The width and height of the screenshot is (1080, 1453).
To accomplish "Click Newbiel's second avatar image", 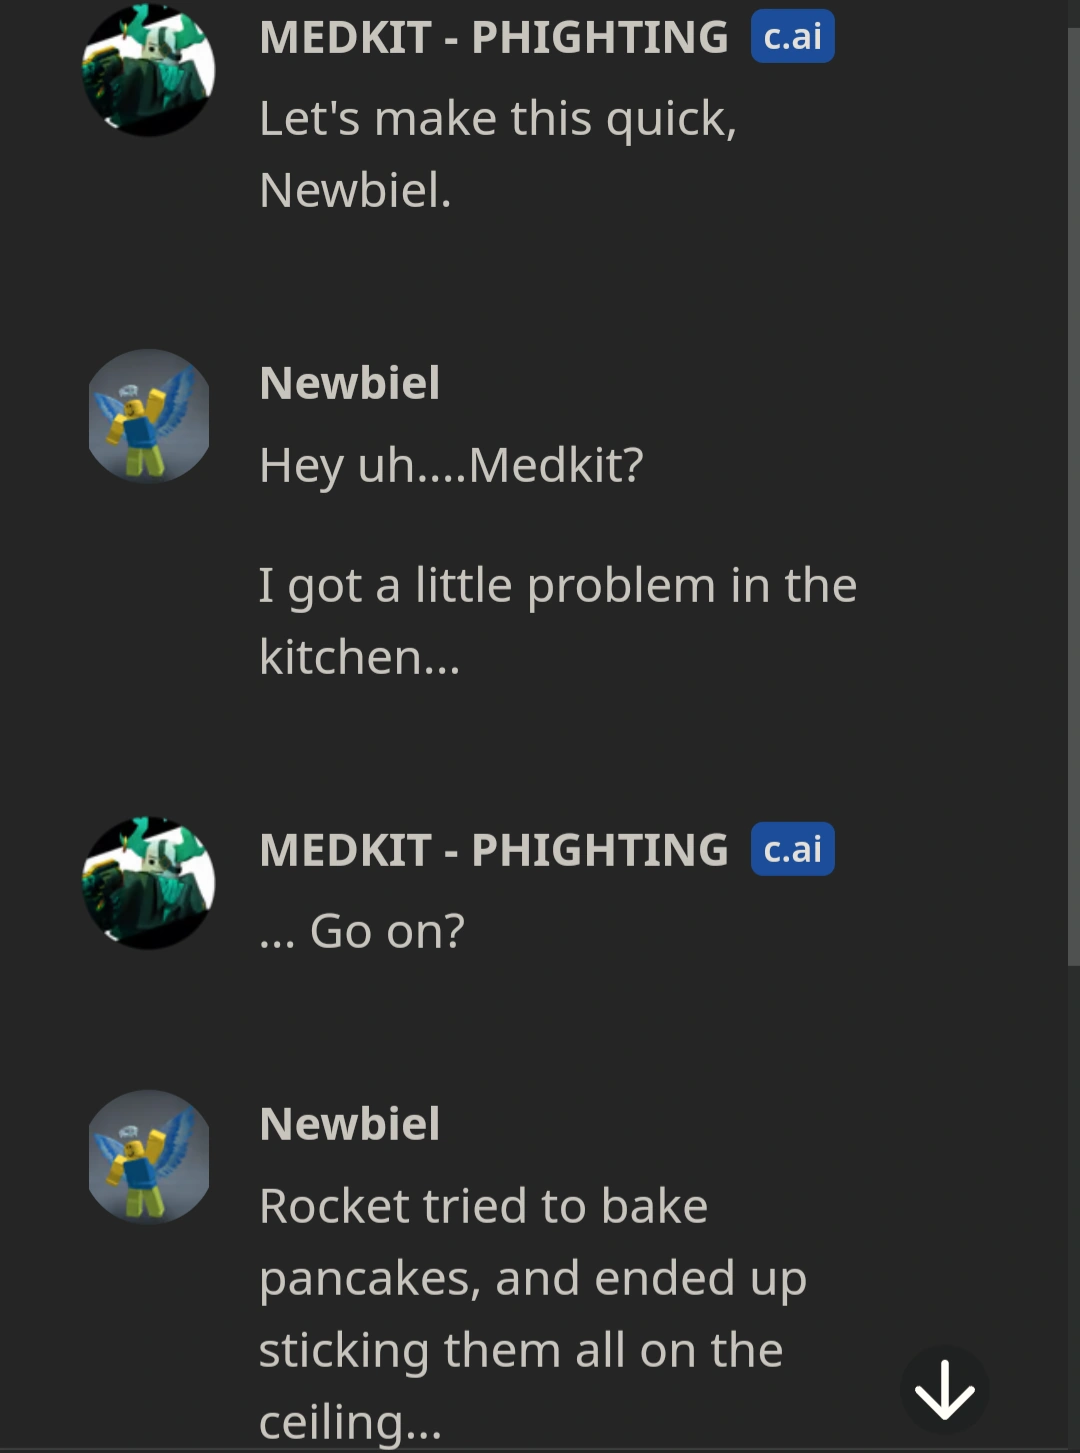I will coord(147,1158).
